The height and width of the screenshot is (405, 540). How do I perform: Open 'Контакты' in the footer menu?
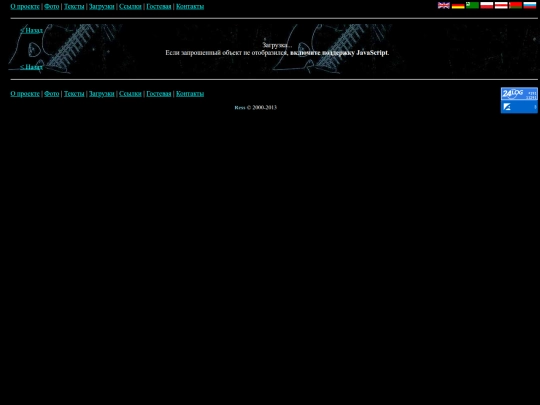click(190, 94)
